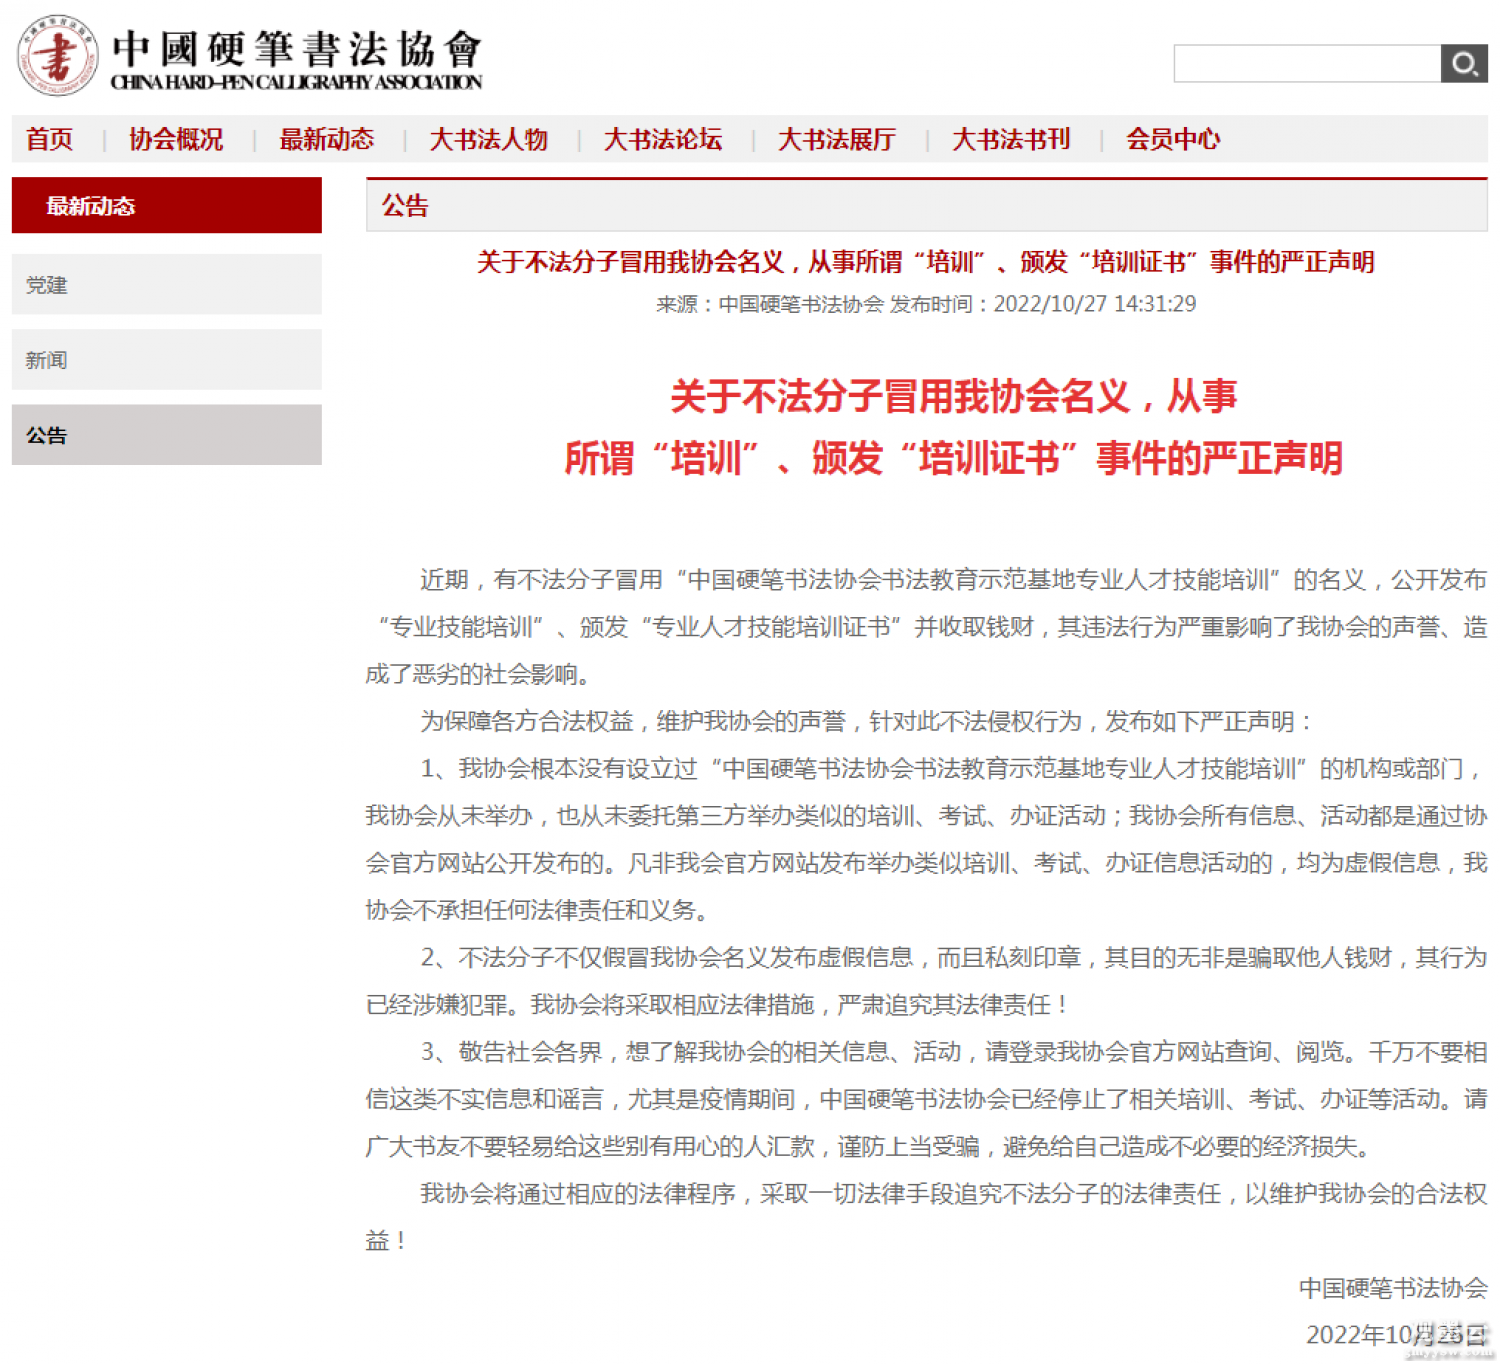Select 公告 in the left sidebar
This screenshot has width=1500, height=1364.
click(167, 435)
